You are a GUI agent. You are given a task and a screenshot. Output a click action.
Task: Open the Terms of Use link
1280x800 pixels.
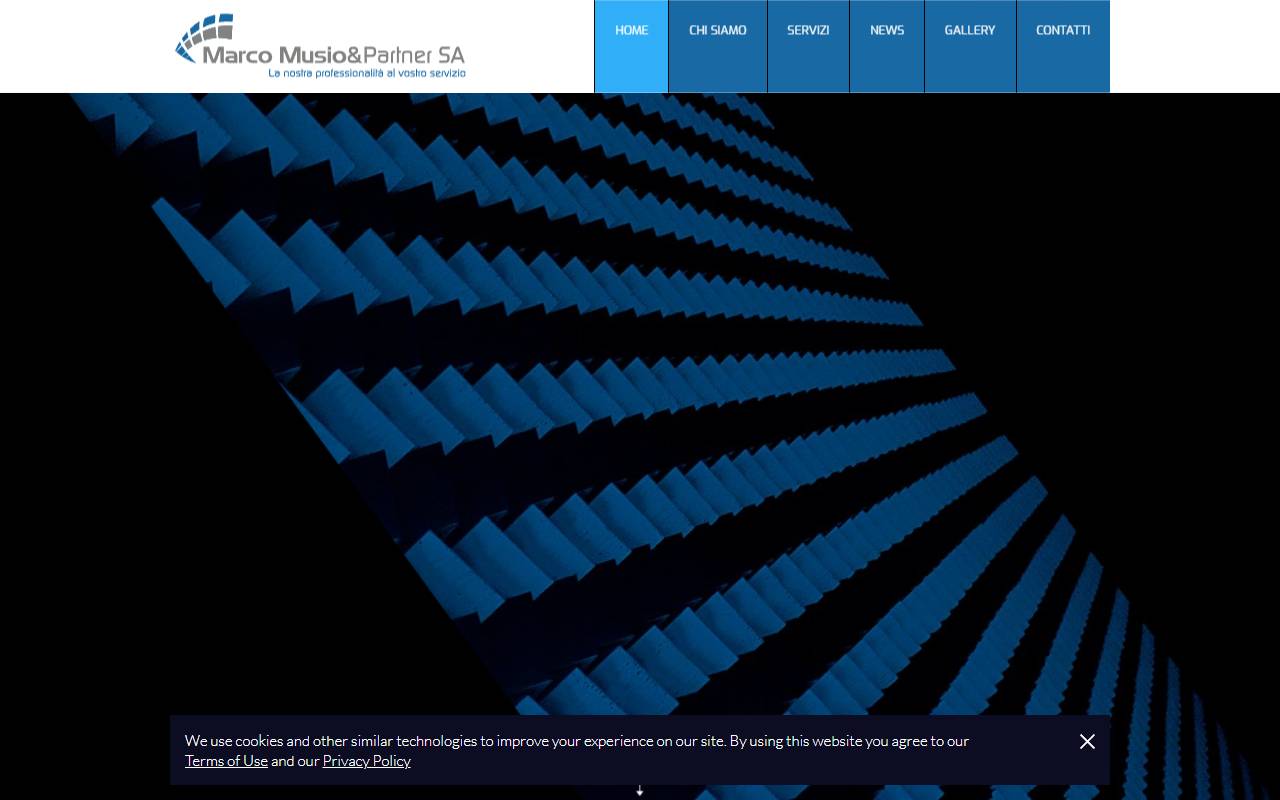pyautogui.click(x=226, y=761)
